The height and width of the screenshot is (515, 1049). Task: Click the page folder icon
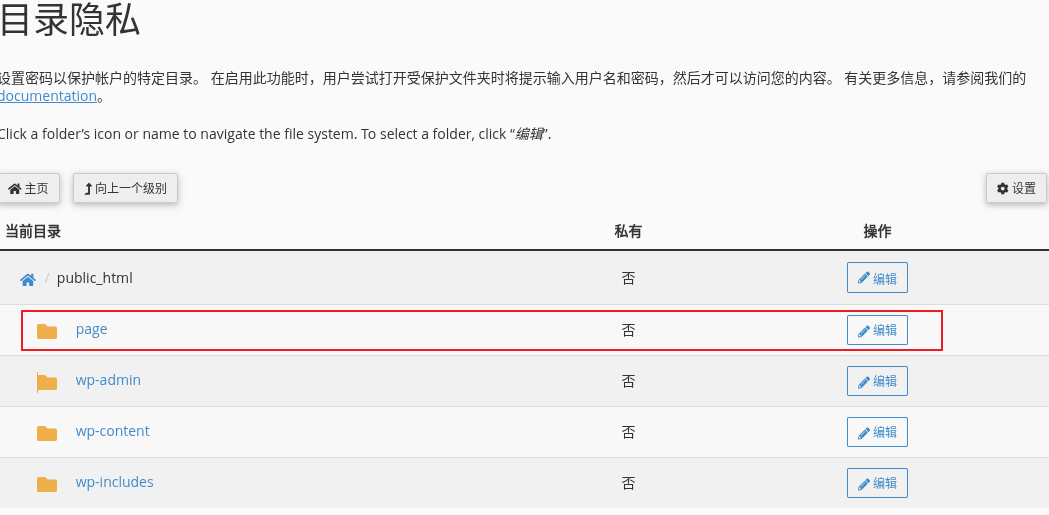point(47,331)
